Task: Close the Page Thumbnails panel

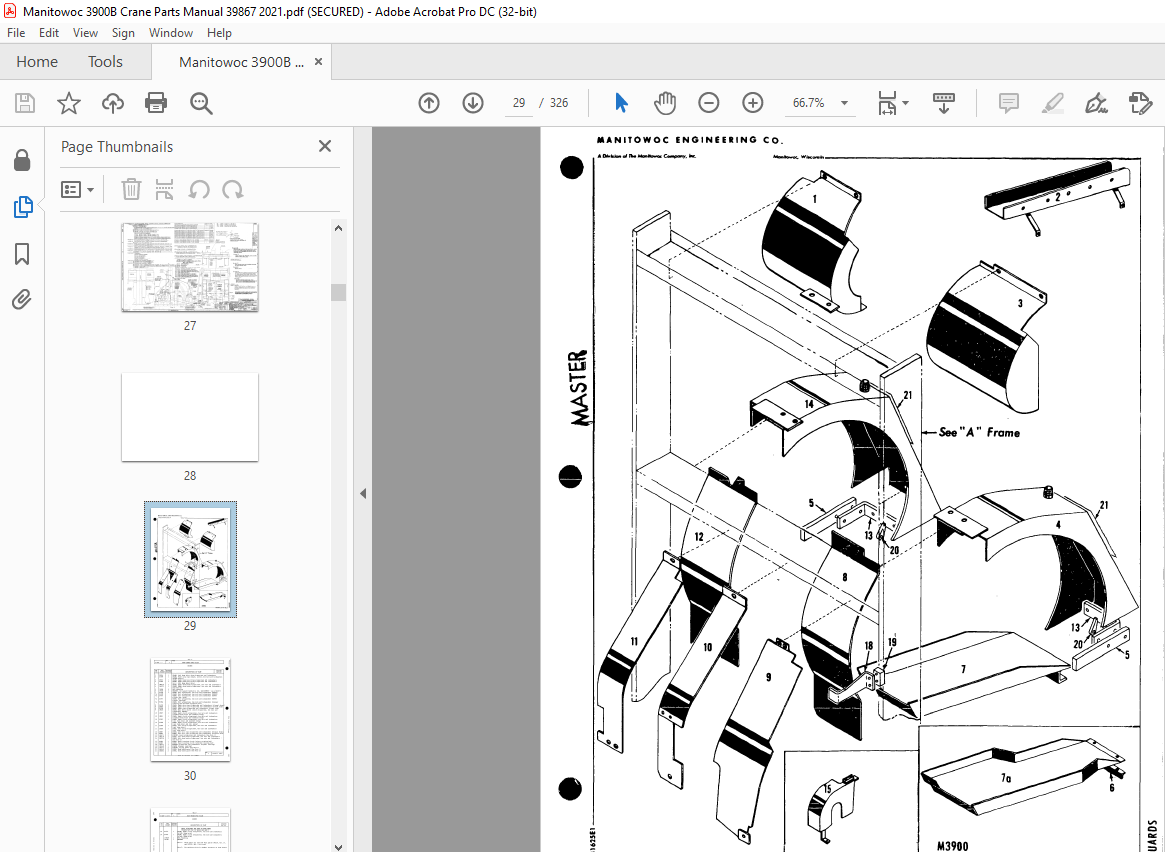Action: (325, 146)
